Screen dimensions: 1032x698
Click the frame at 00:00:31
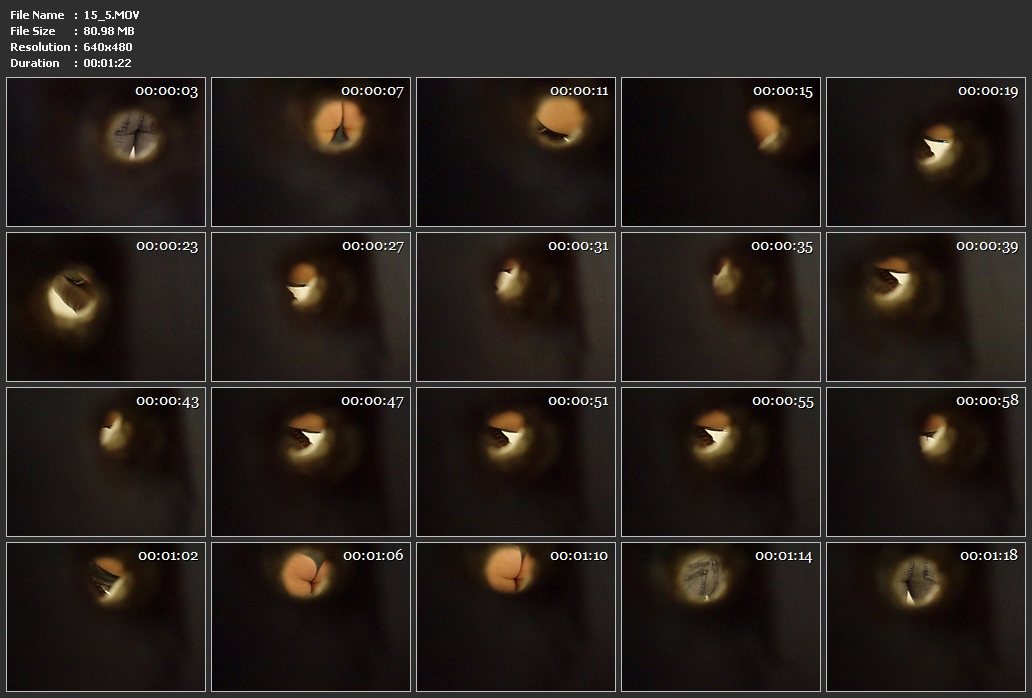click(x=516, y=307)
